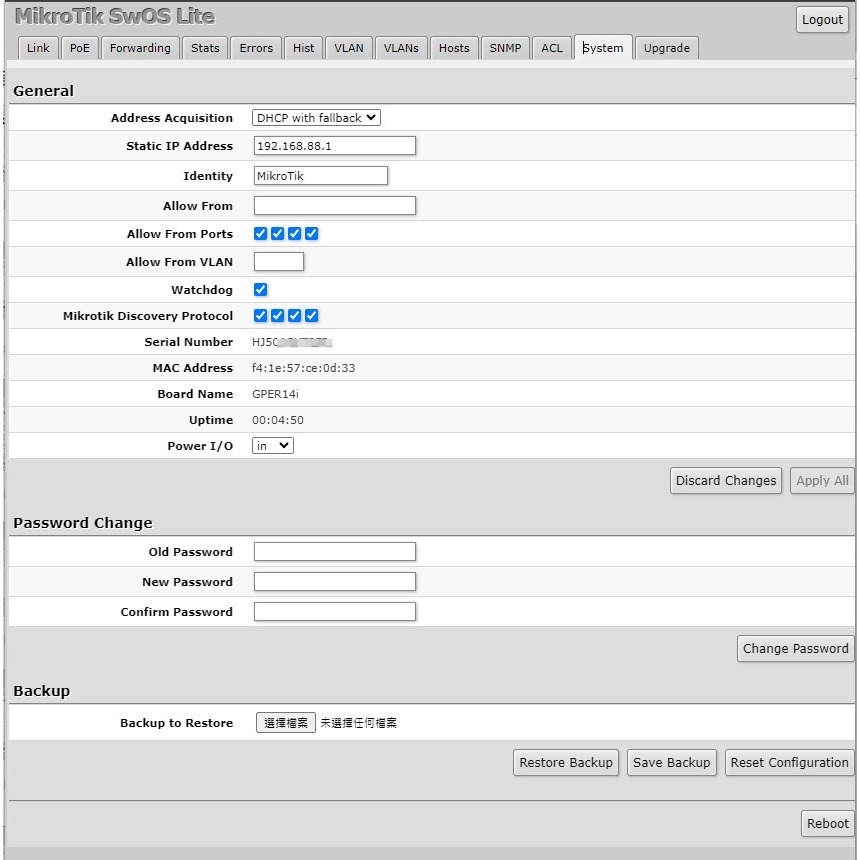Uncheck first Allow From Ports checkbox
Screen dimensions: 860x860
[x=261, y=234]
